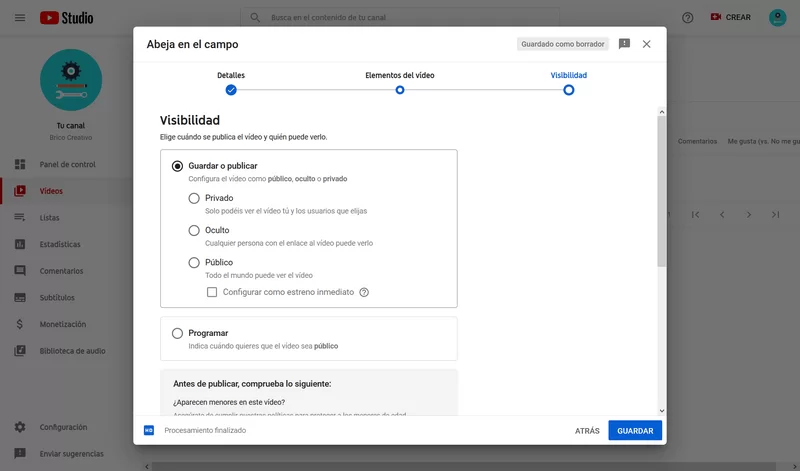
Task: Click the Monetización dollar icon
Action: point(20,324)
